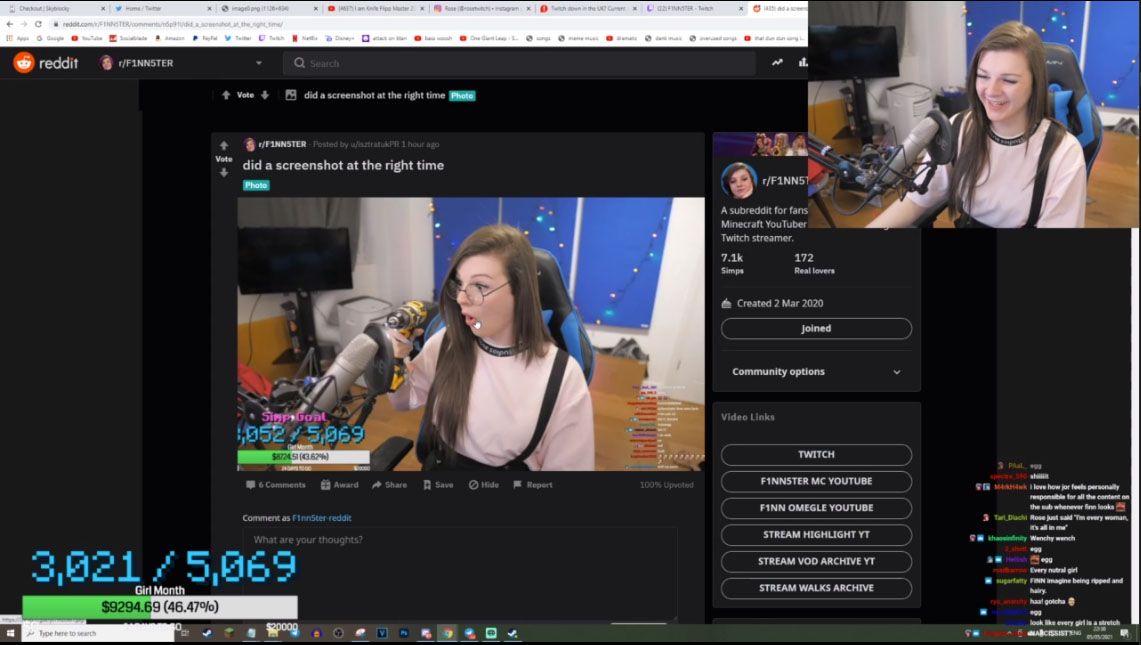The height and width of the screenshot is (645, 1141).
Task: Reload the page with refresh icon
Action: pyautogui.click(x=38, y=24)
